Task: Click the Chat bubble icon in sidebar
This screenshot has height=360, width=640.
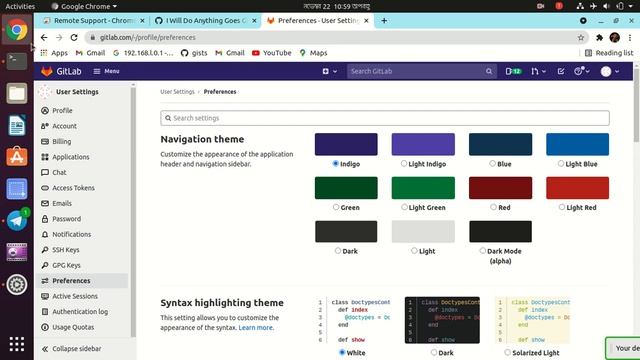Action: tap(45, 173)
